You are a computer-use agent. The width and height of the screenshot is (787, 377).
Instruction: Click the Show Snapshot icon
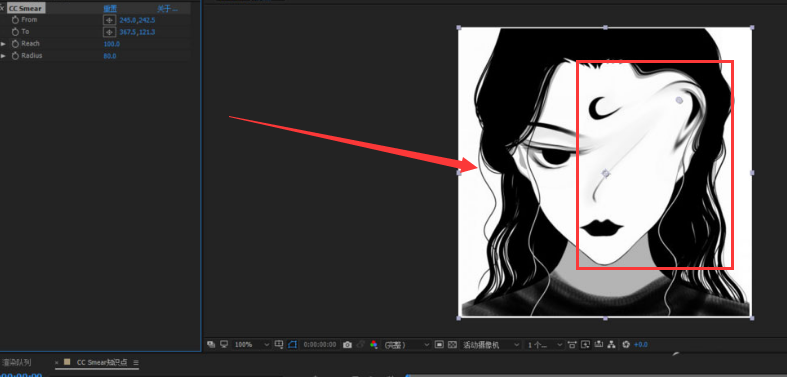(360, 345)
